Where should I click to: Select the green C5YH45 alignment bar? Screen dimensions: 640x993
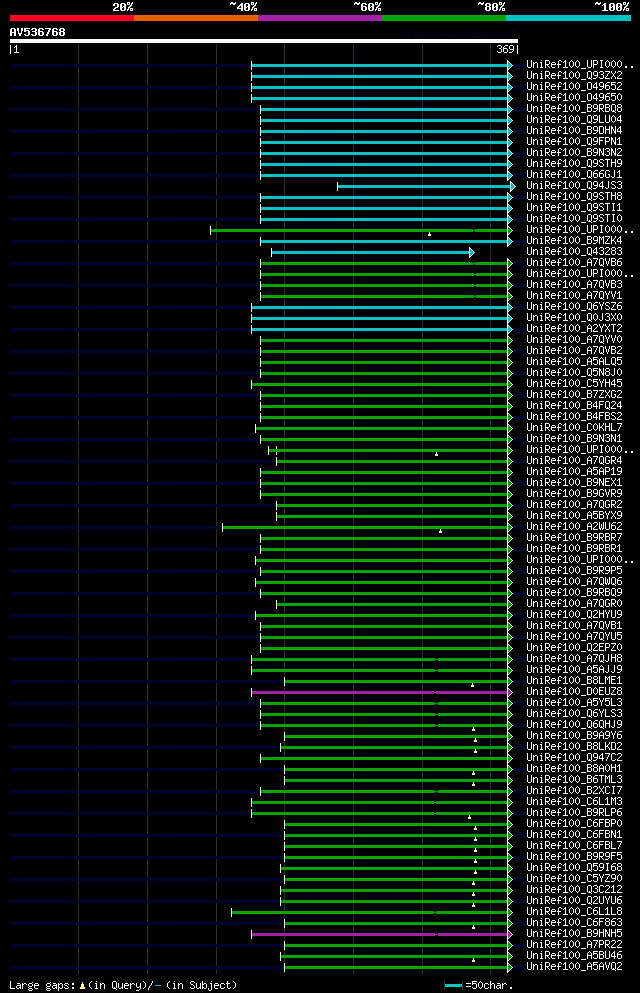coord(382,384)
